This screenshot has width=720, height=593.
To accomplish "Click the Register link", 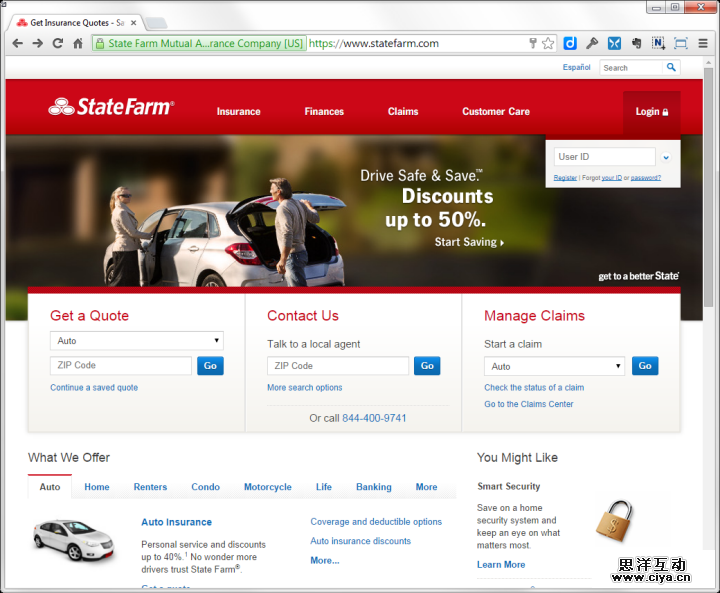I will (565, 178).
